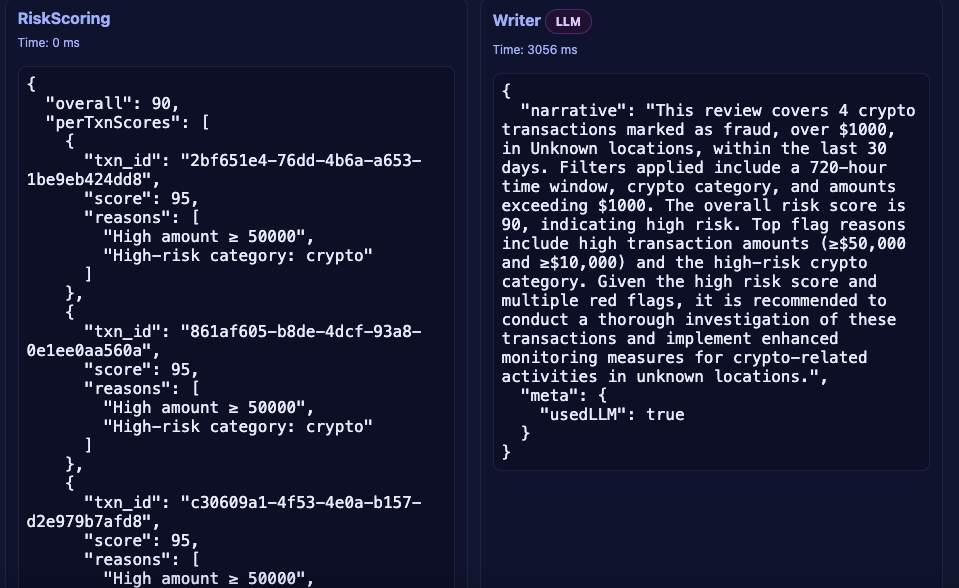The width and height of the screenshot is (959, 588).
Task: Click the first "score": 95 line
Action: click(140, 198)
